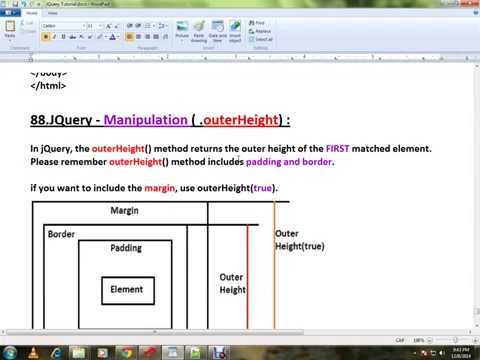The image size is (480, 360).
Task: Toggle Underline formatting in WordPad ribbon
Action: click(x=63, y=37)
